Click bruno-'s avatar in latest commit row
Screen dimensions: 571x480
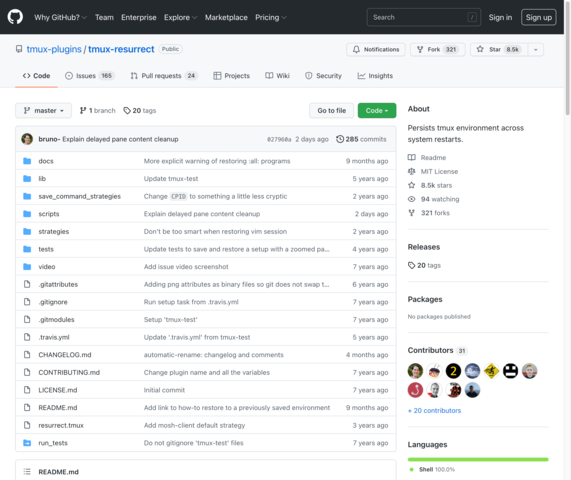(x=27, y=139)
